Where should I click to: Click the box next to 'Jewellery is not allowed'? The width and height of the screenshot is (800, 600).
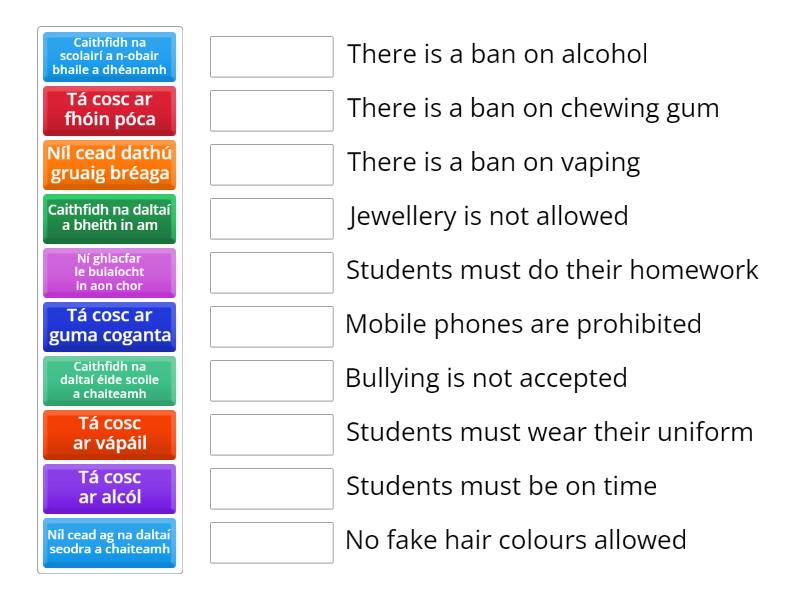tap(271, 219)
